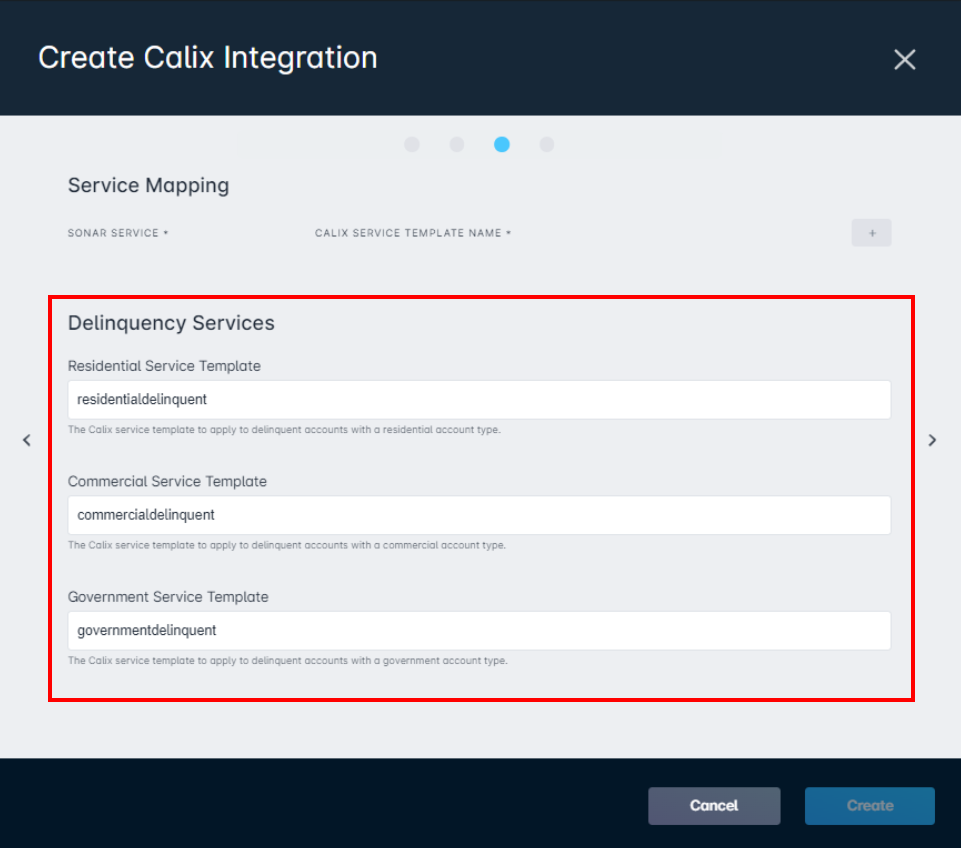Go to previous step with left chevron
Screen dimensions: 961x848
click(x=26, y=440)
